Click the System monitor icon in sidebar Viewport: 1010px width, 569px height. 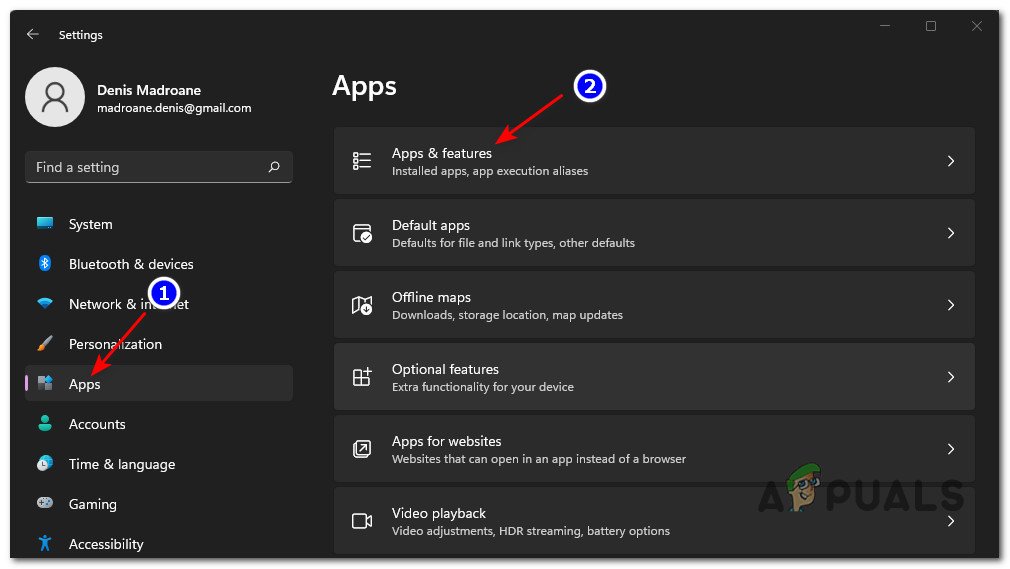tap(45, 224)
